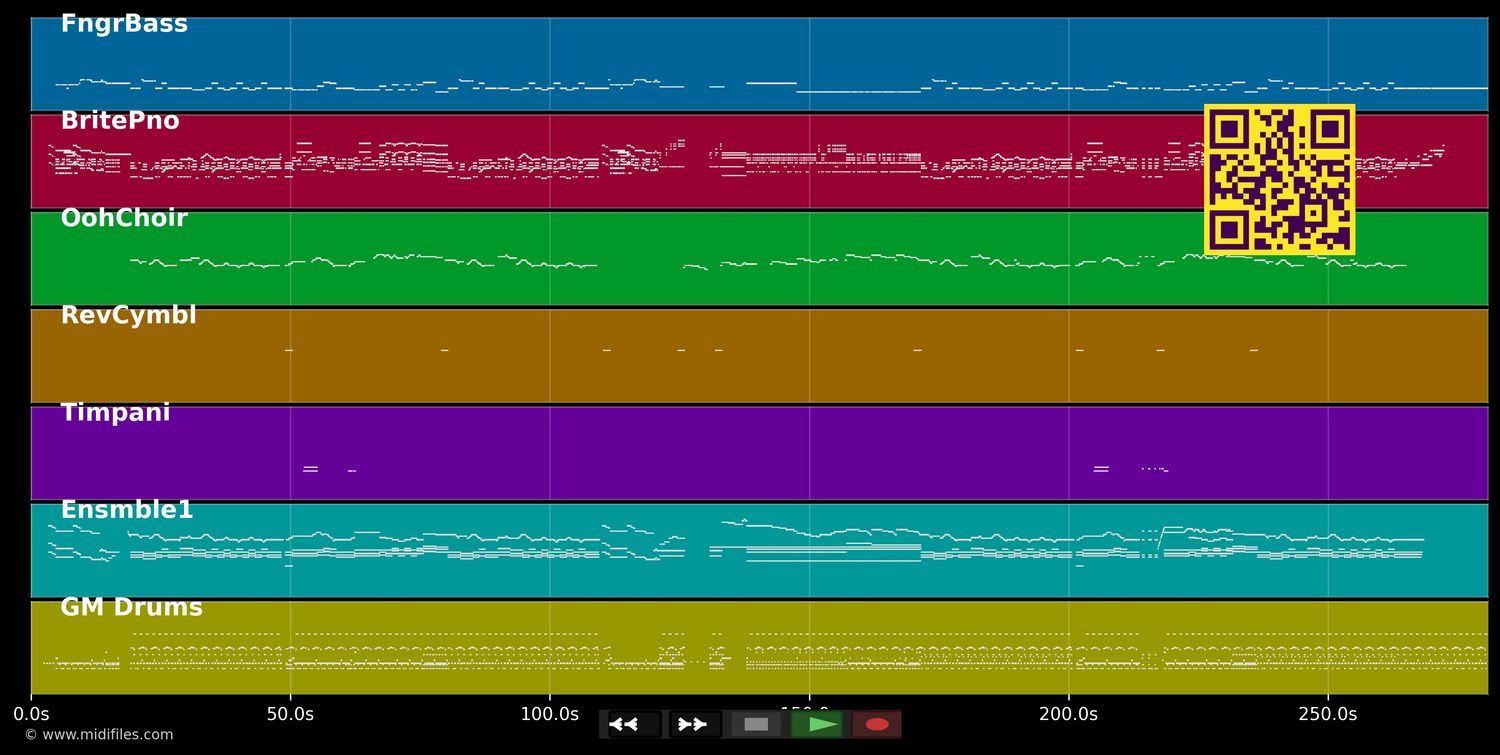Jump to the 100.0s time label

pos(550,714)
